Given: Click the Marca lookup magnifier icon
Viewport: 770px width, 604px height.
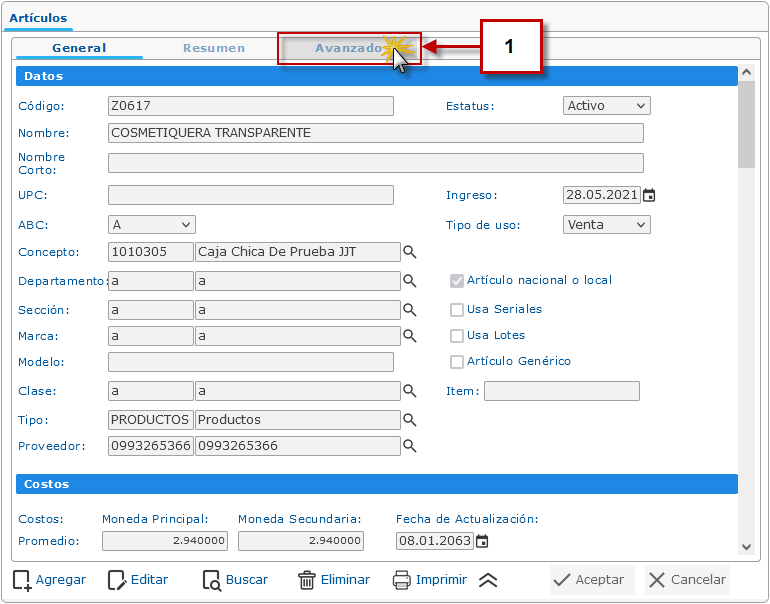Looking at the screenshot, I should pos(409,337).
